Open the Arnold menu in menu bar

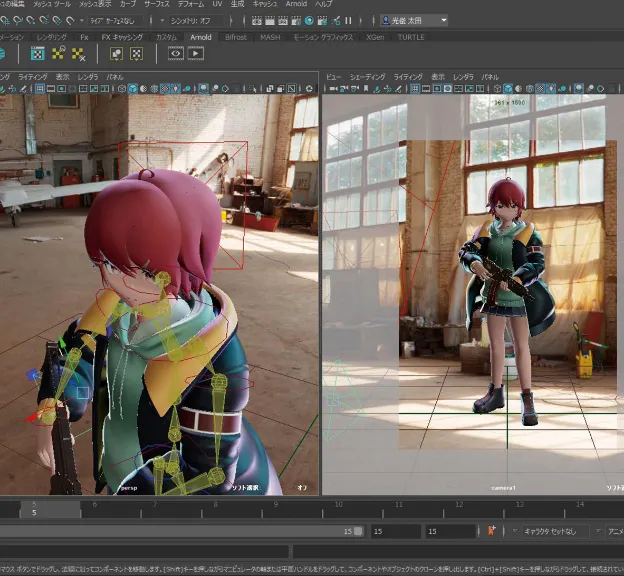tap(296, 4)
